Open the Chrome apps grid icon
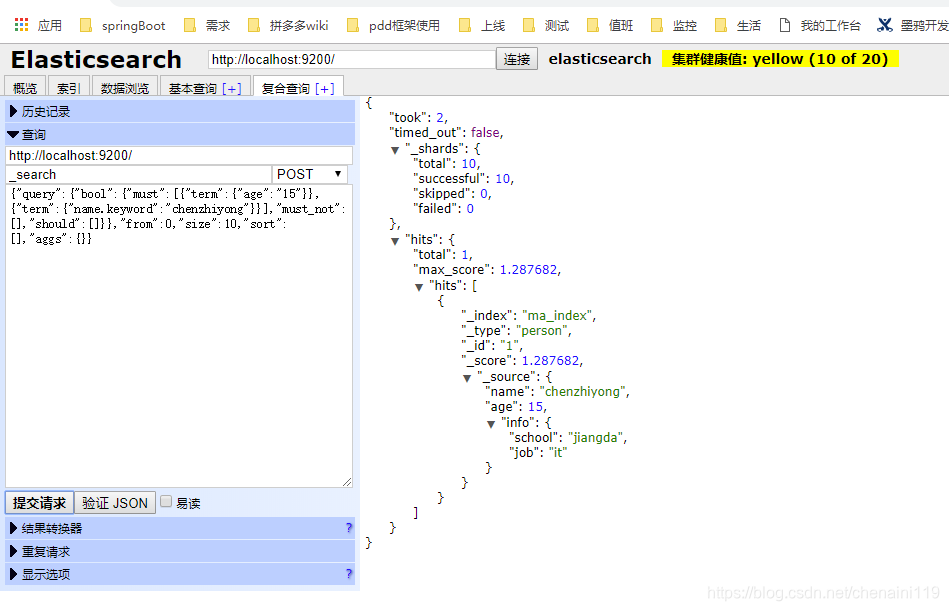949x611 pixels. pyautogui.click(x=21, y=25)
